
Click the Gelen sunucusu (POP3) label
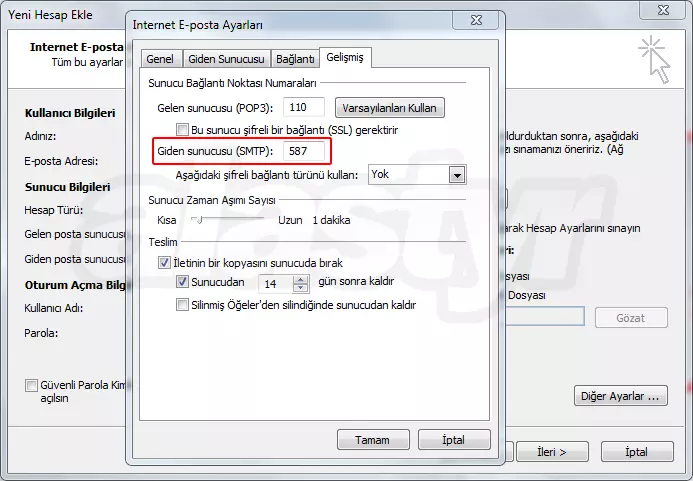215,108
